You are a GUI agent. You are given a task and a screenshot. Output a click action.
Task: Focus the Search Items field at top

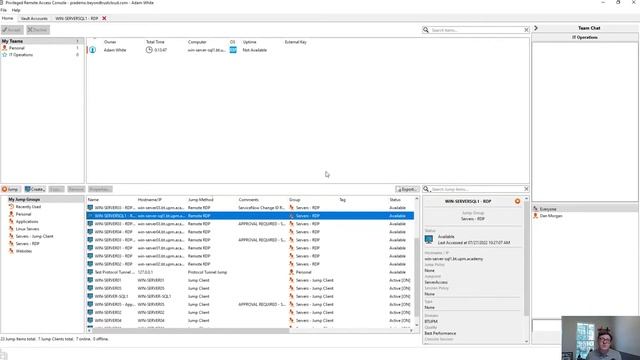[477, 30]
